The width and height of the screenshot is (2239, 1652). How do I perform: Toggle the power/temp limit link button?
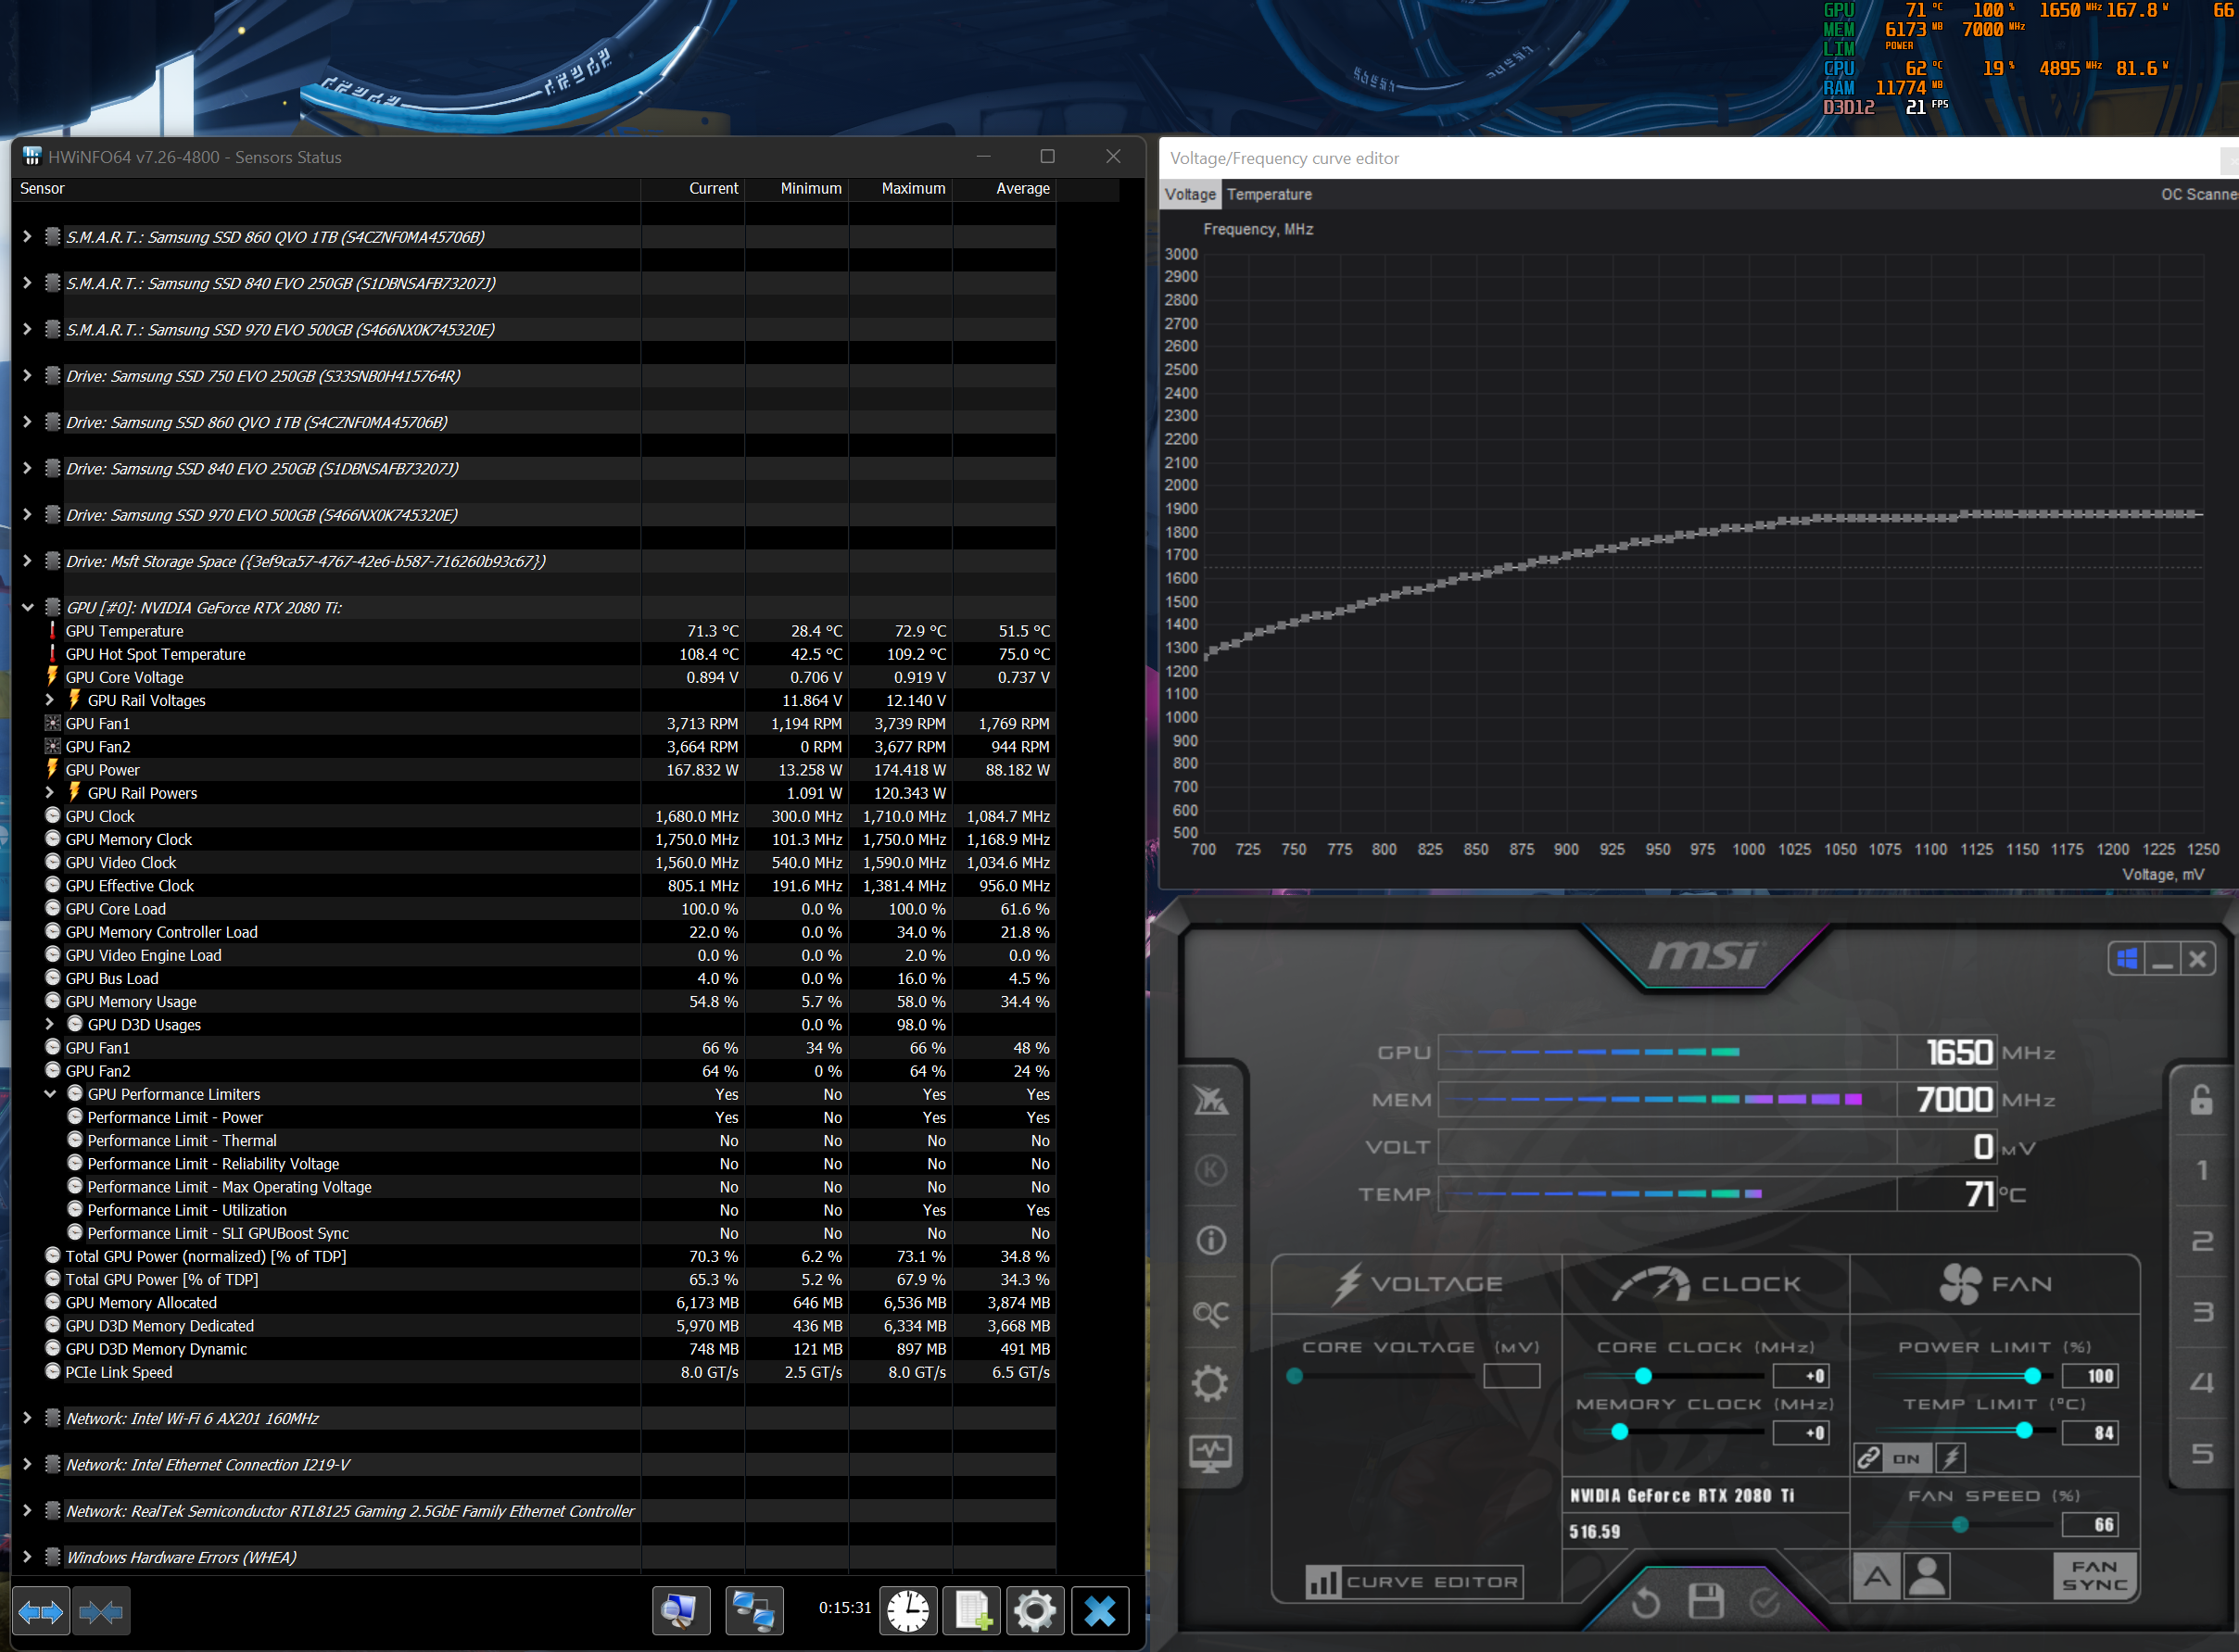click(x=1868, y=1459)
